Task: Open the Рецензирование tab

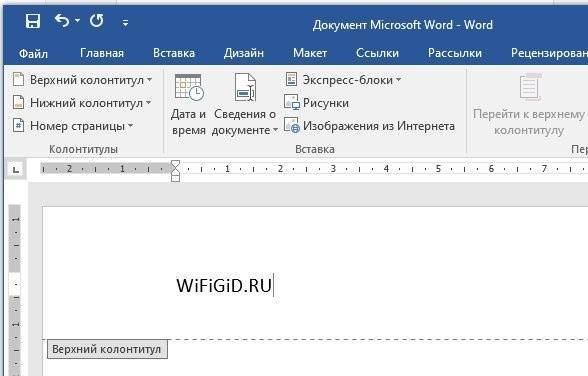Action: click(549, 53)
